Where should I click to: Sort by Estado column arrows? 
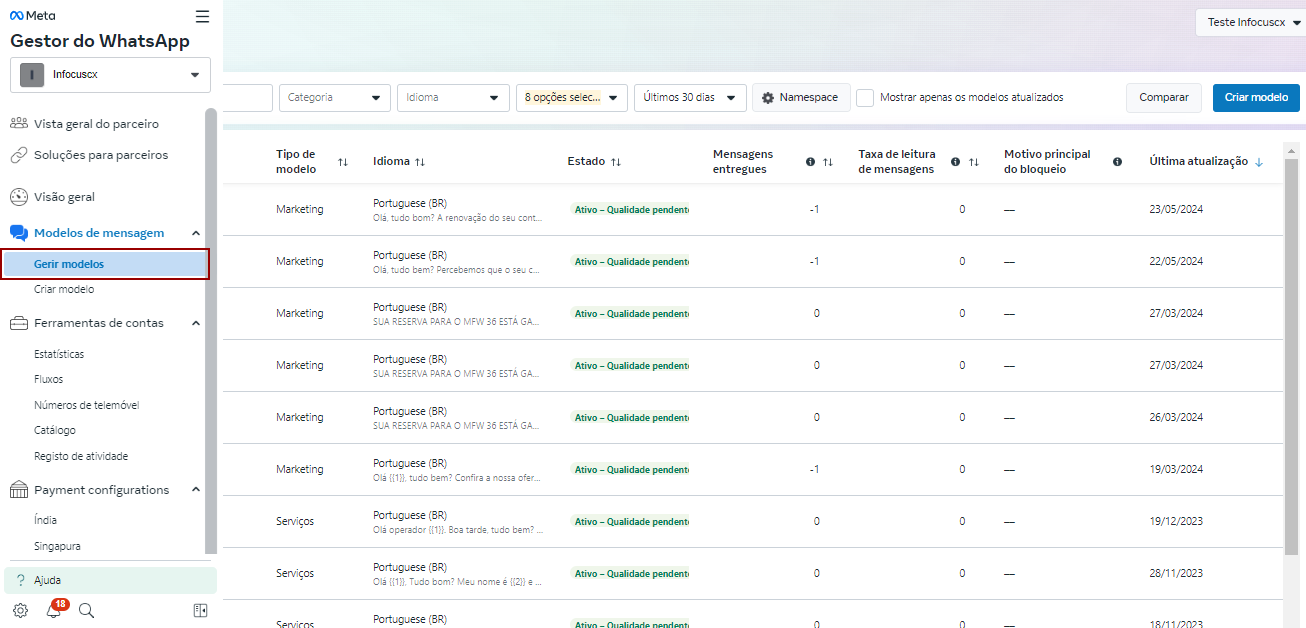point(616,162)
